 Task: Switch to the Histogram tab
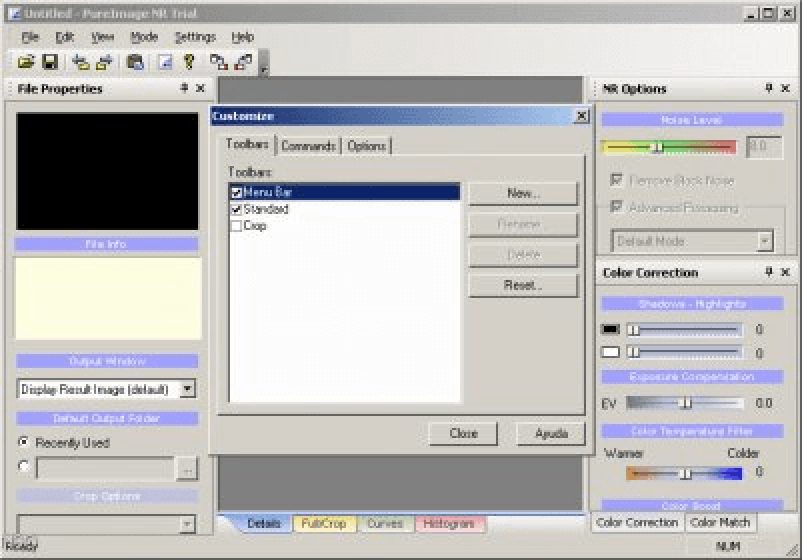(x=449, y=523)
